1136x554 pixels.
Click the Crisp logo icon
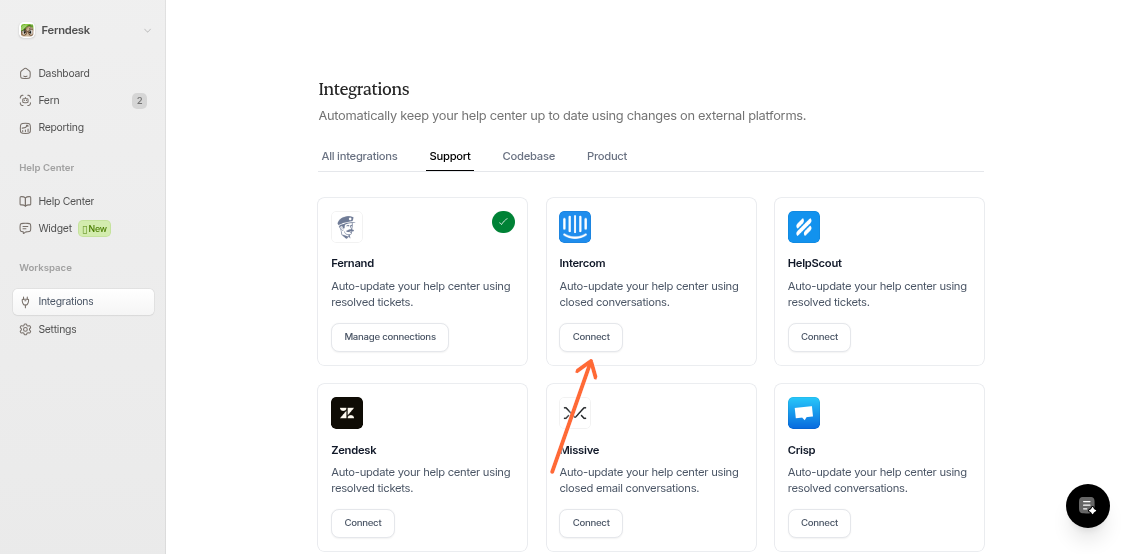pyautogui.click(x=804, y=413)
